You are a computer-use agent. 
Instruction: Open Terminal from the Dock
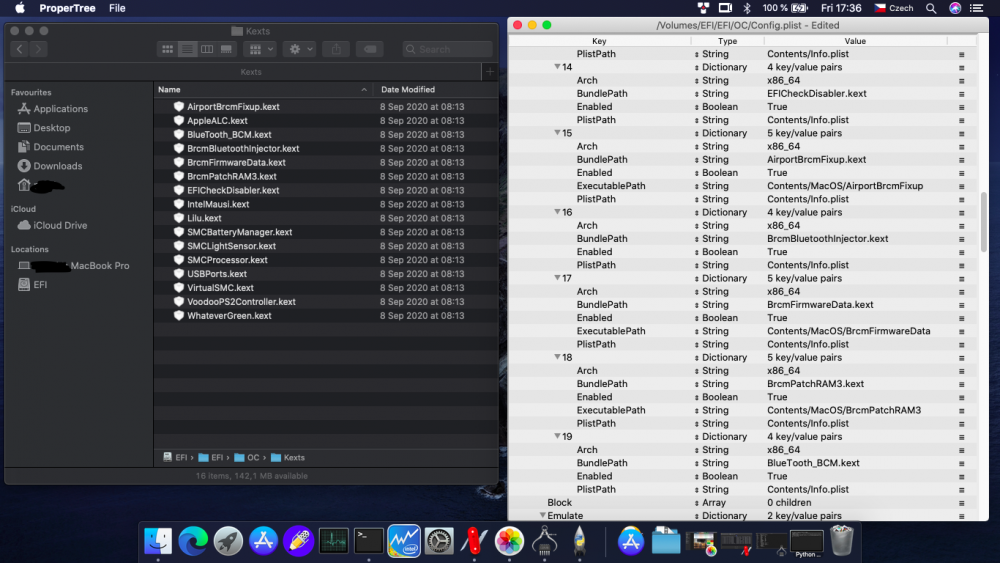point(369,541)
